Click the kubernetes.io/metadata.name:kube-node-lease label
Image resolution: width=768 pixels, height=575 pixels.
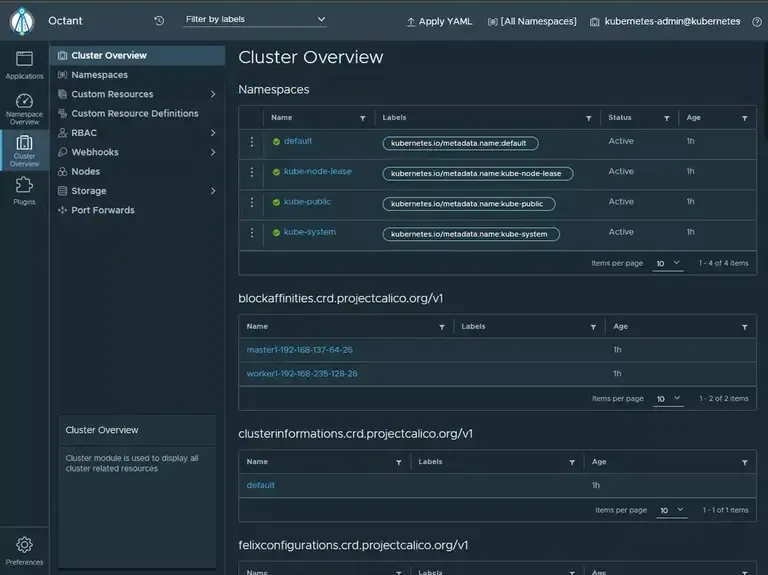tap(478, 174)
